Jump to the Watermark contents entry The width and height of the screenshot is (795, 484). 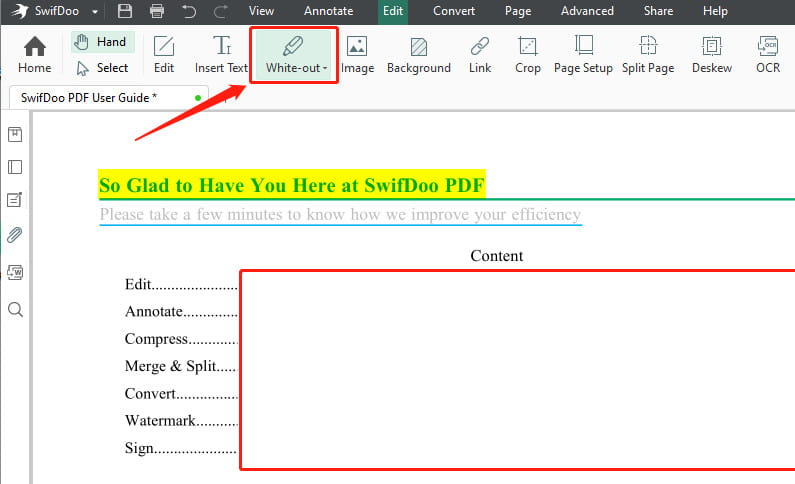pyautogui.click(x=181, y=421)
